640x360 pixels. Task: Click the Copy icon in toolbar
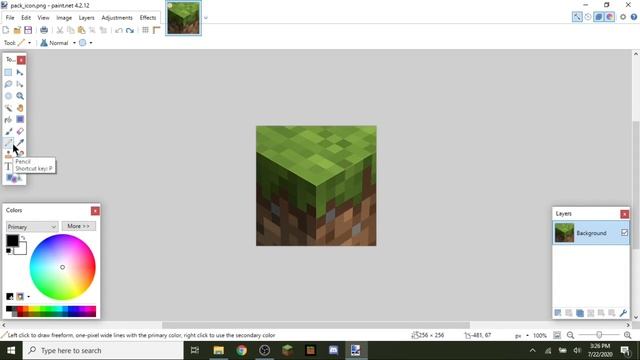click(x=71, y=30)
